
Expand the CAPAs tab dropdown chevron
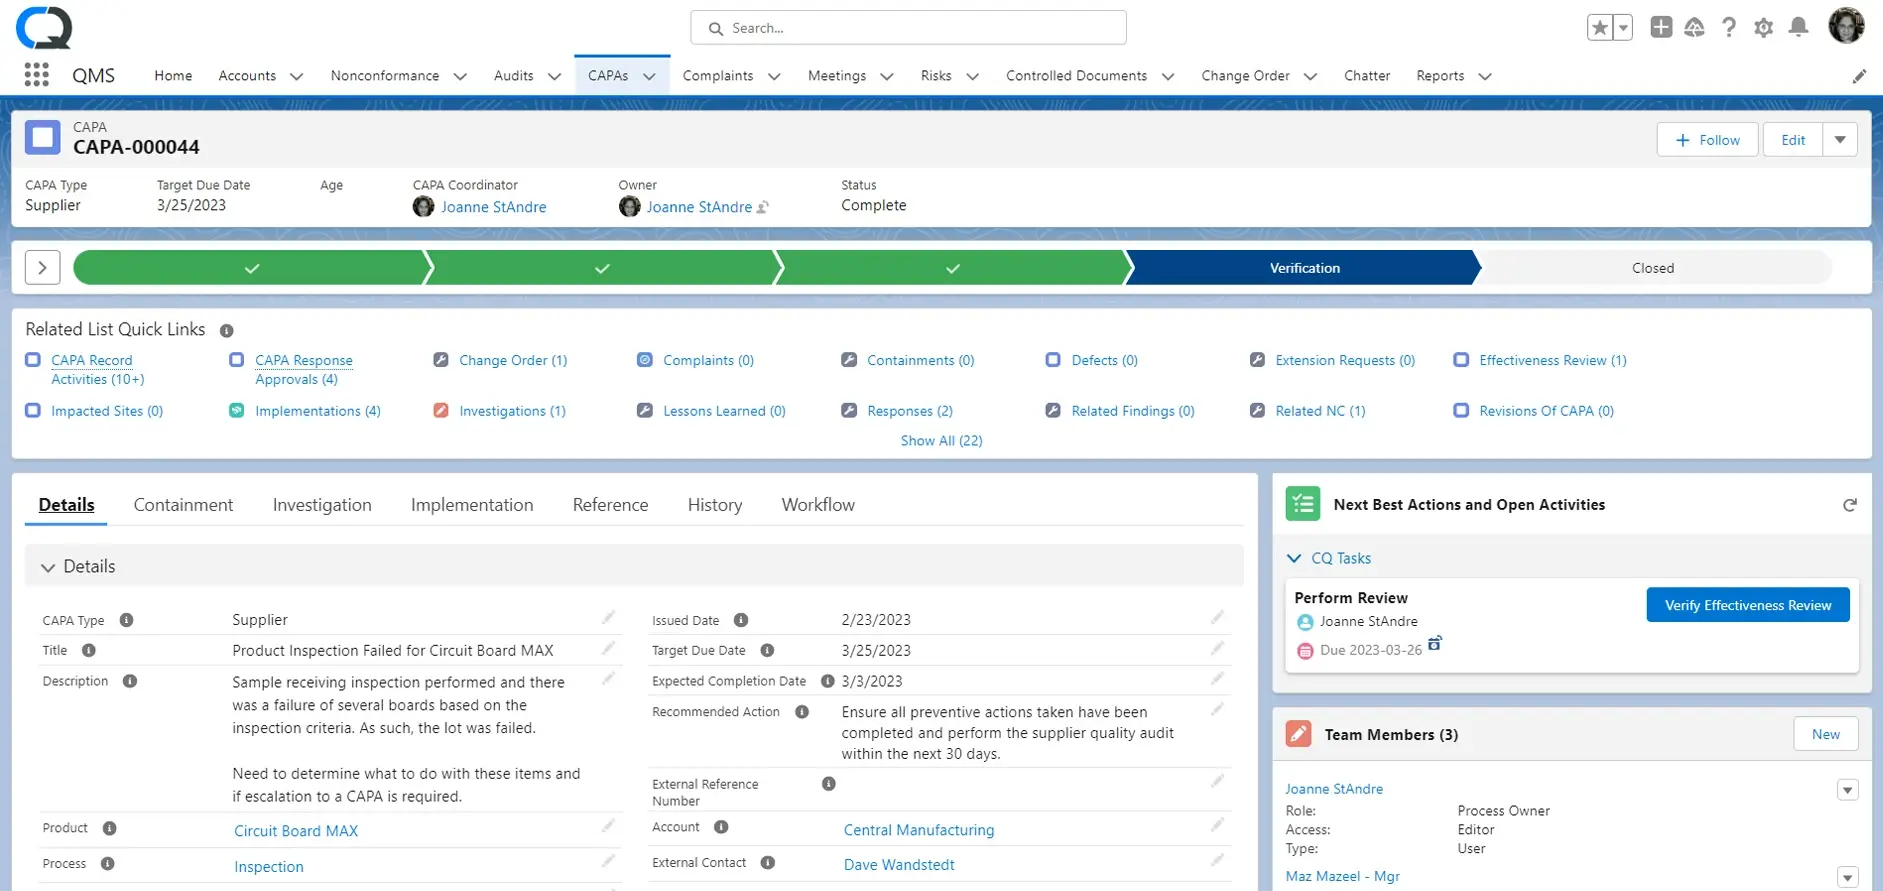649,76
